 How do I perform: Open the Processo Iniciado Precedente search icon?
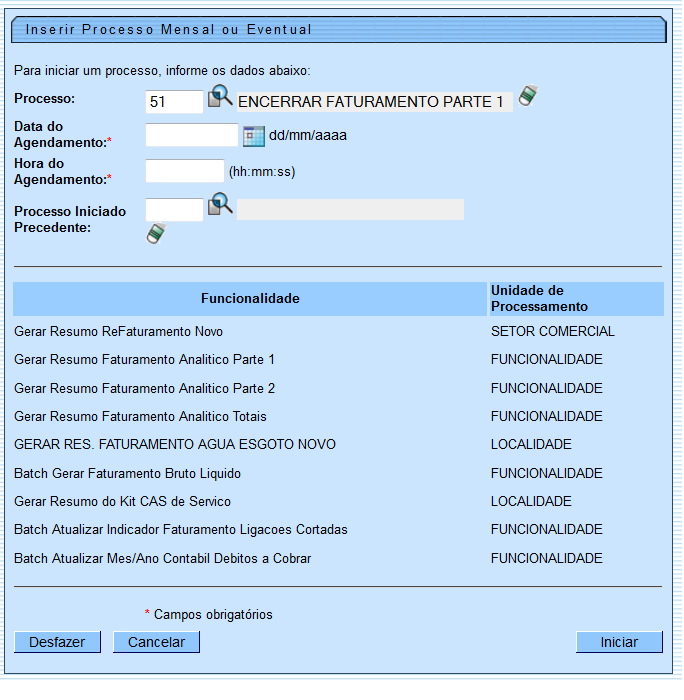(220, 206)
